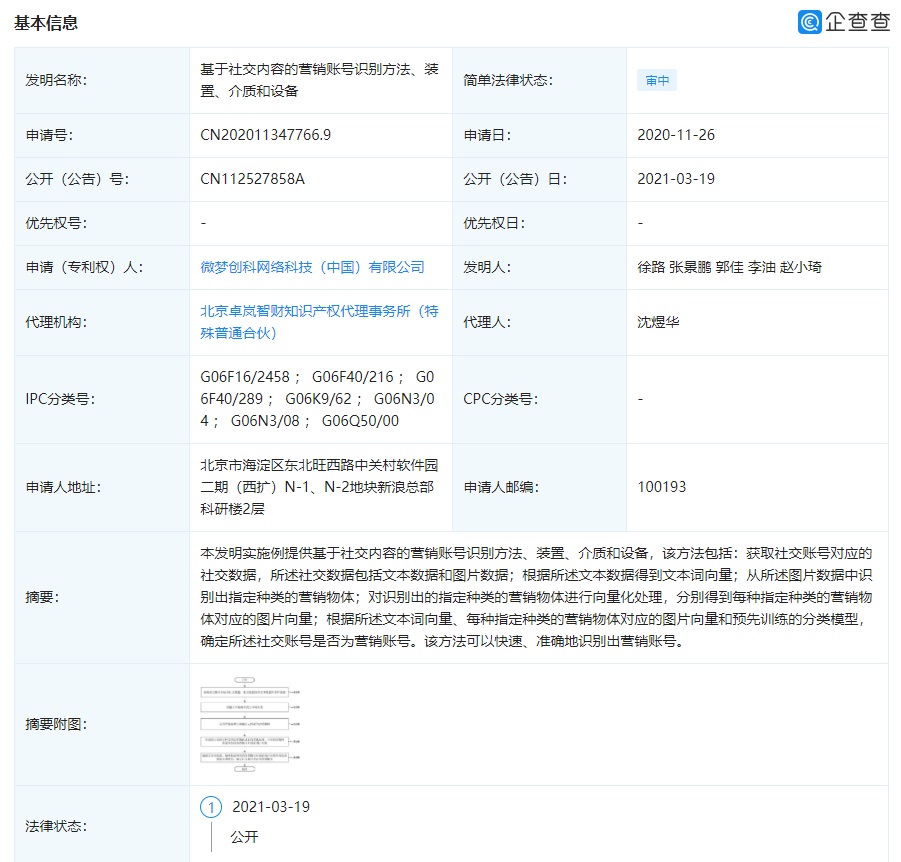Click the application date 2020-11-26
Image resolution: width=901 pixels, height=862 pixels.
pyautogui.click(x=676, y=135)
